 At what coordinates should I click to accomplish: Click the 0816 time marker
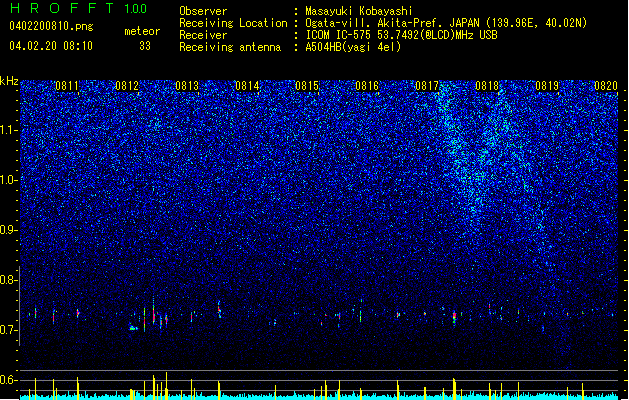[367, 86]
